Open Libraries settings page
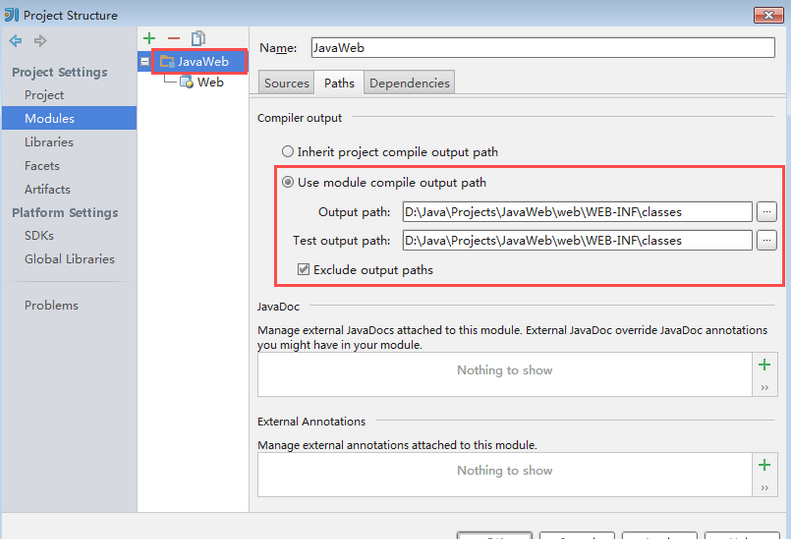Screen dimensions: 791x539 (49, 142)
